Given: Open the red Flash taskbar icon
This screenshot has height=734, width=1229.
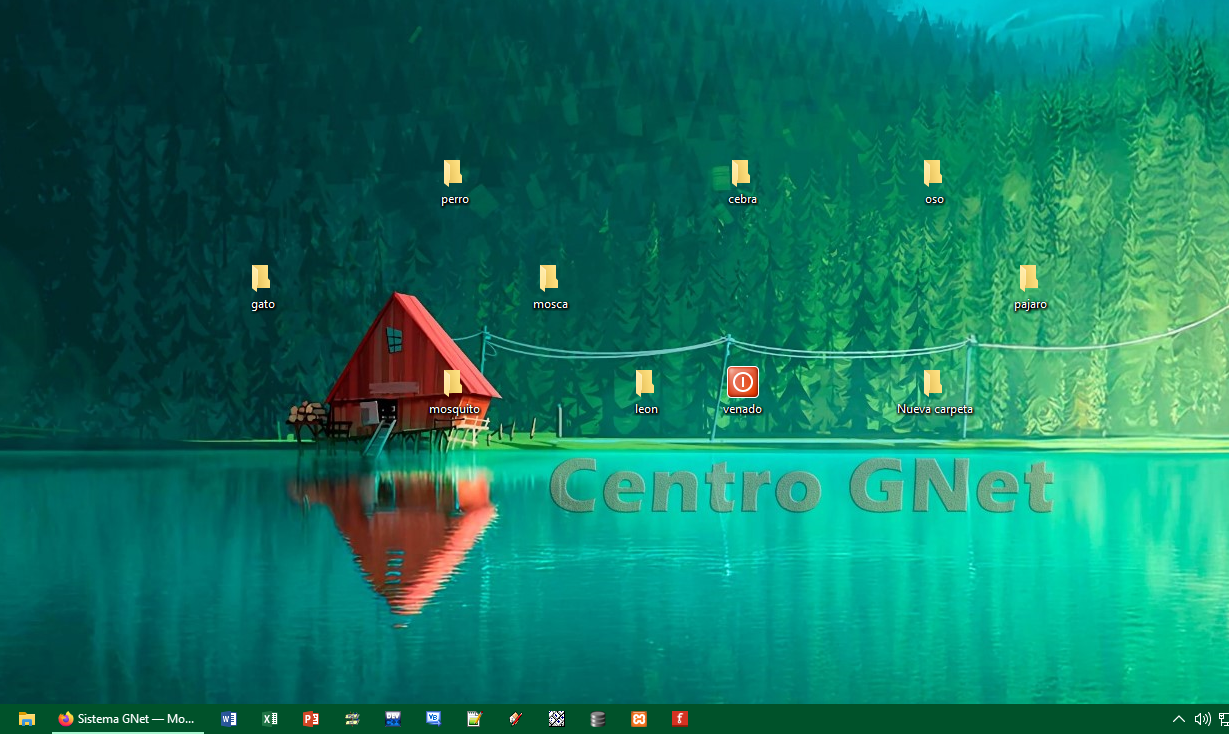Looking at the screenshot, I should (680, 719).
